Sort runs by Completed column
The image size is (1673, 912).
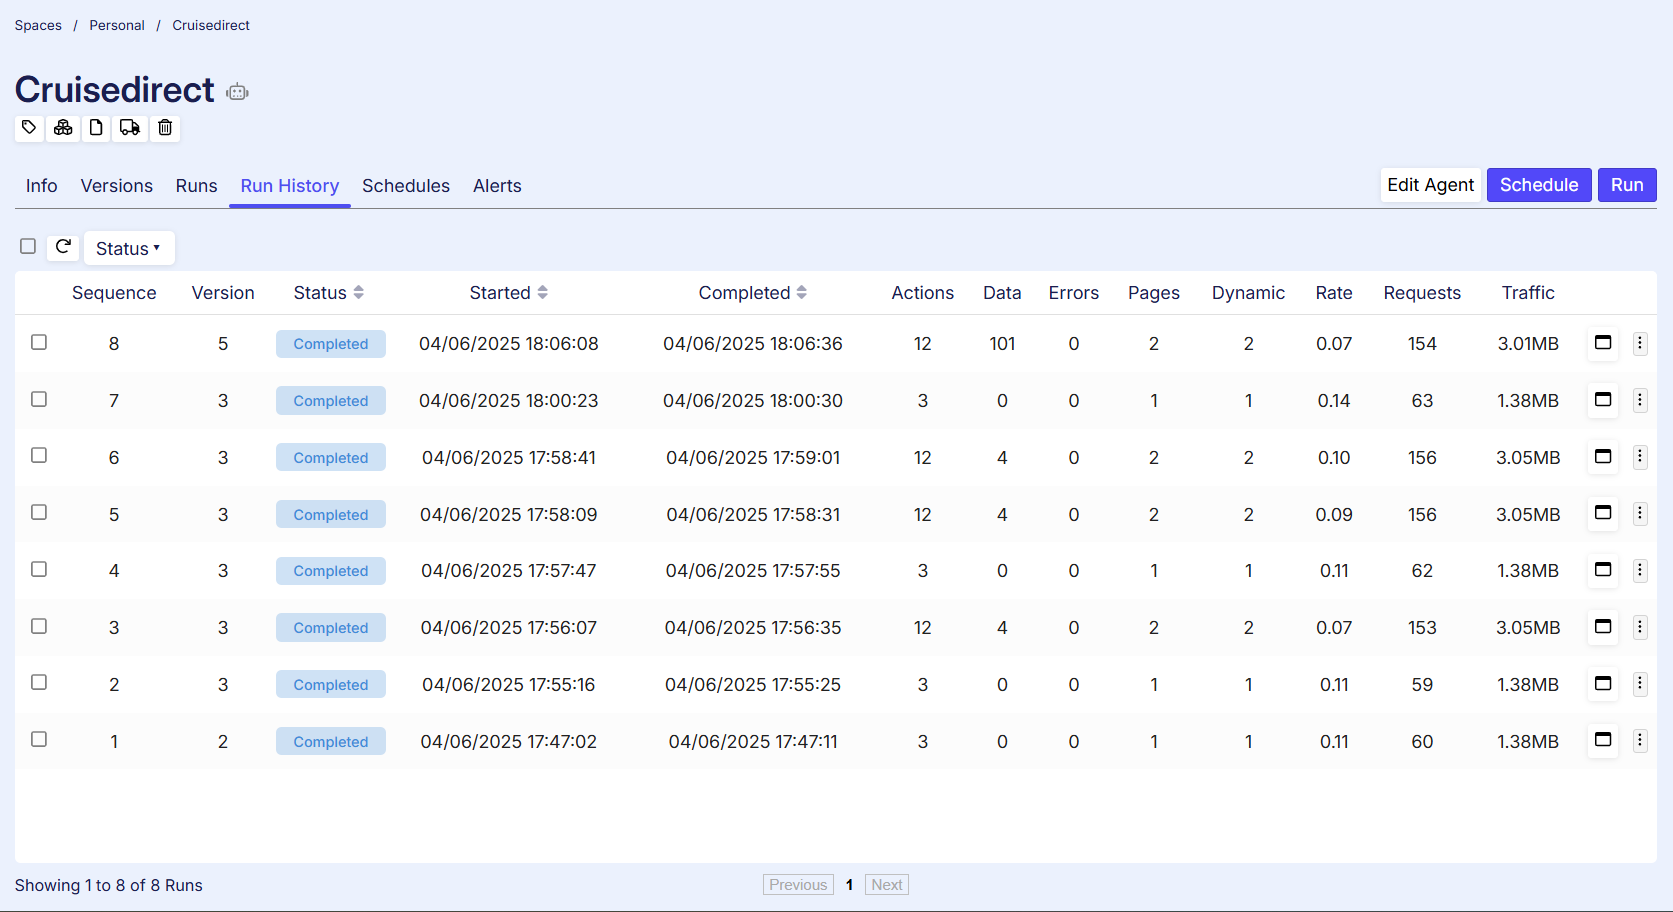coord(752,293)
